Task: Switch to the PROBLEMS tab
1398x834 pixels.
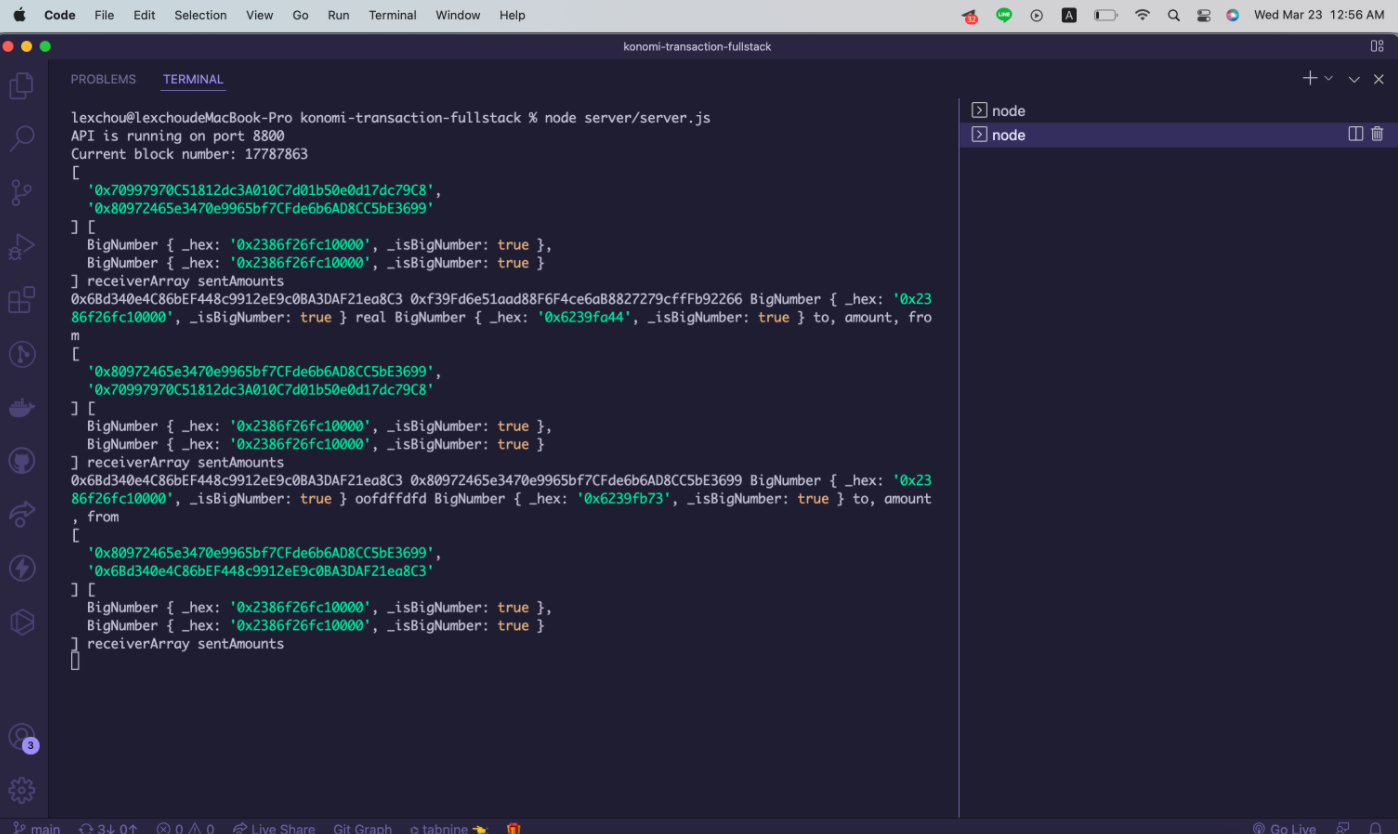Action: coord(103,79)
